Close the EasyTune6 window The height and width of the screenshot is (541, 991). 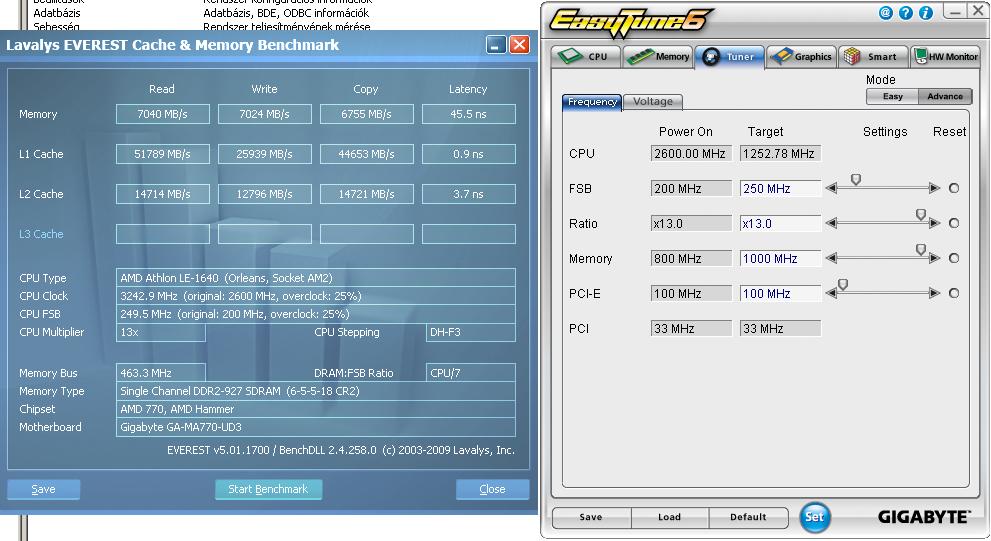pyautogui.click(x=977, y=12)
